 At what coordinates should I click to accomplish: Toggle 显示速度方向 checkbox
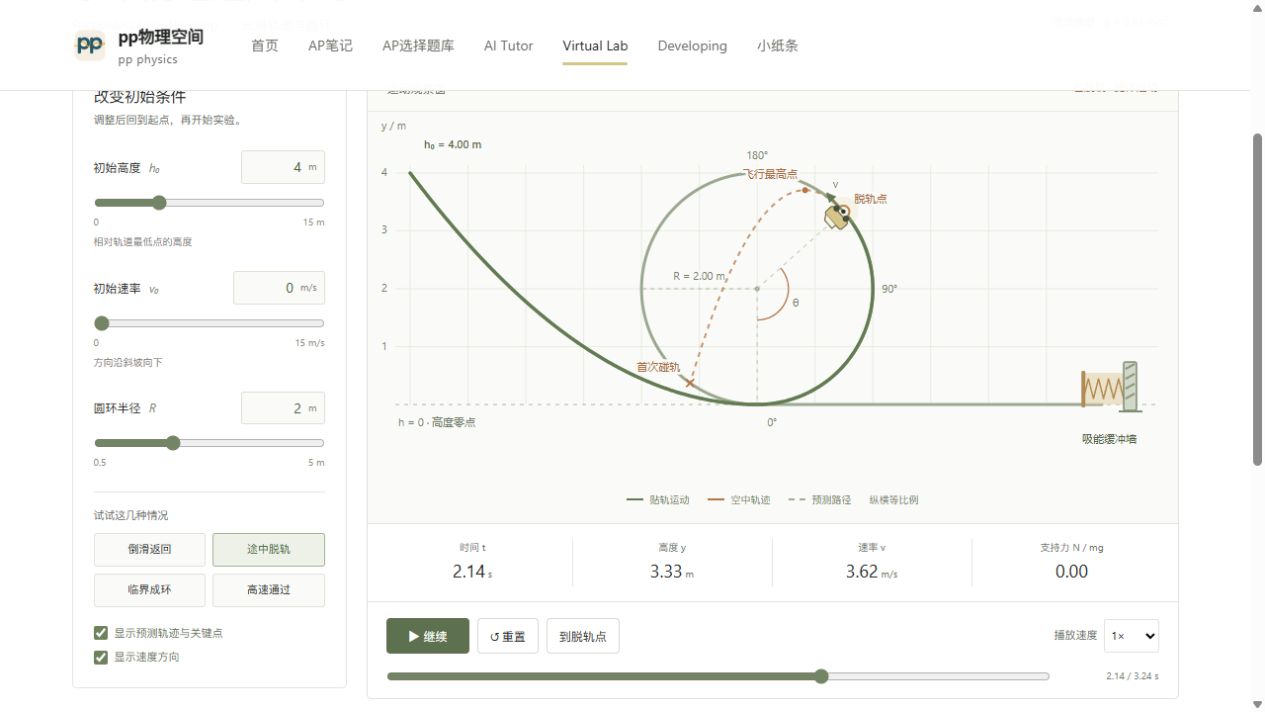pos(100,657)
